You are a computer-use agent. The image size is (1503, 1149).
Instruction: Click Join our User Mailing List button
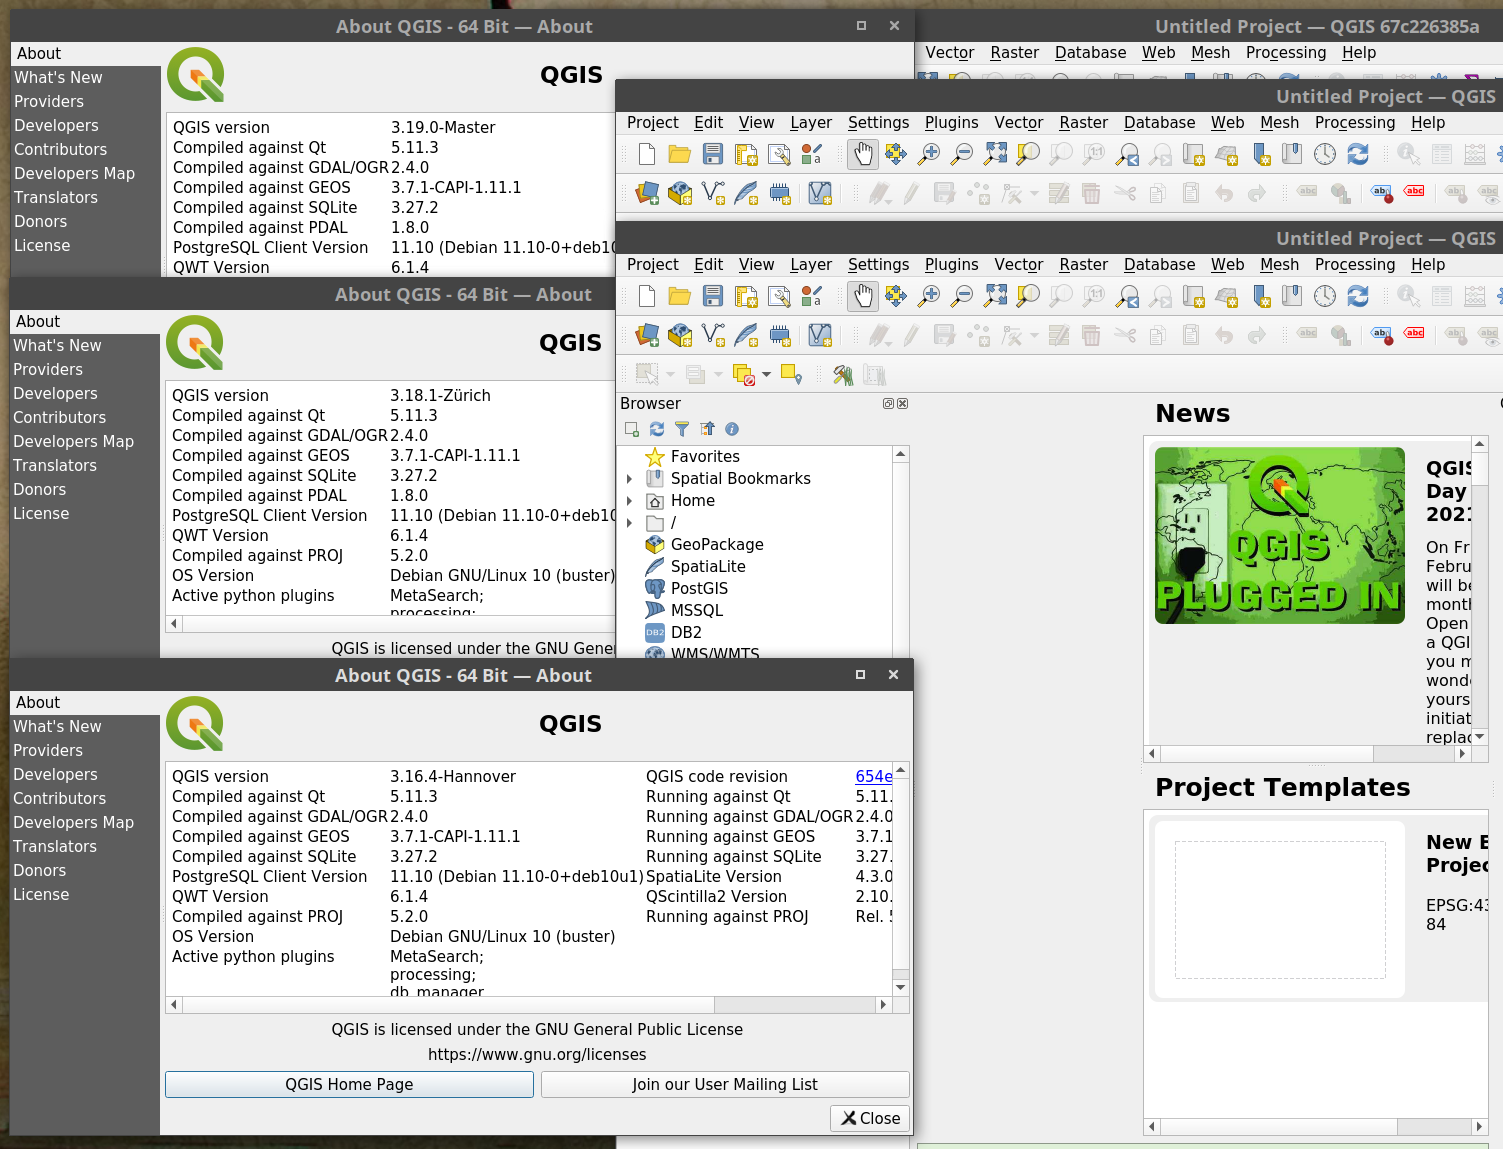click(x=725, y=1085)
